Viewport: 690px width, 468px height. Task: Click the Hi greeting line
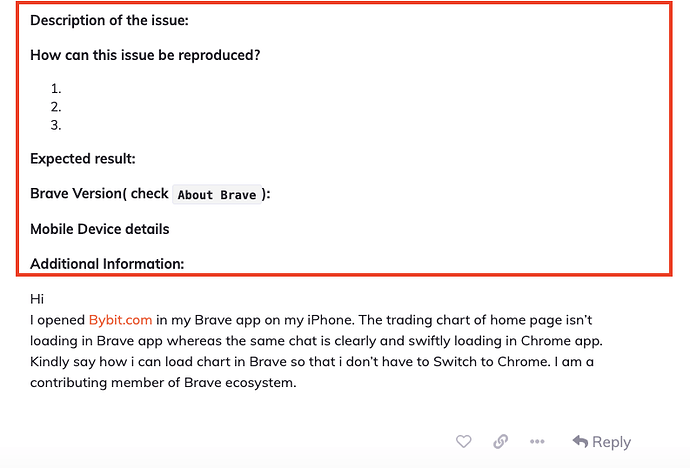pyautogui.click(x=37, y=299)
